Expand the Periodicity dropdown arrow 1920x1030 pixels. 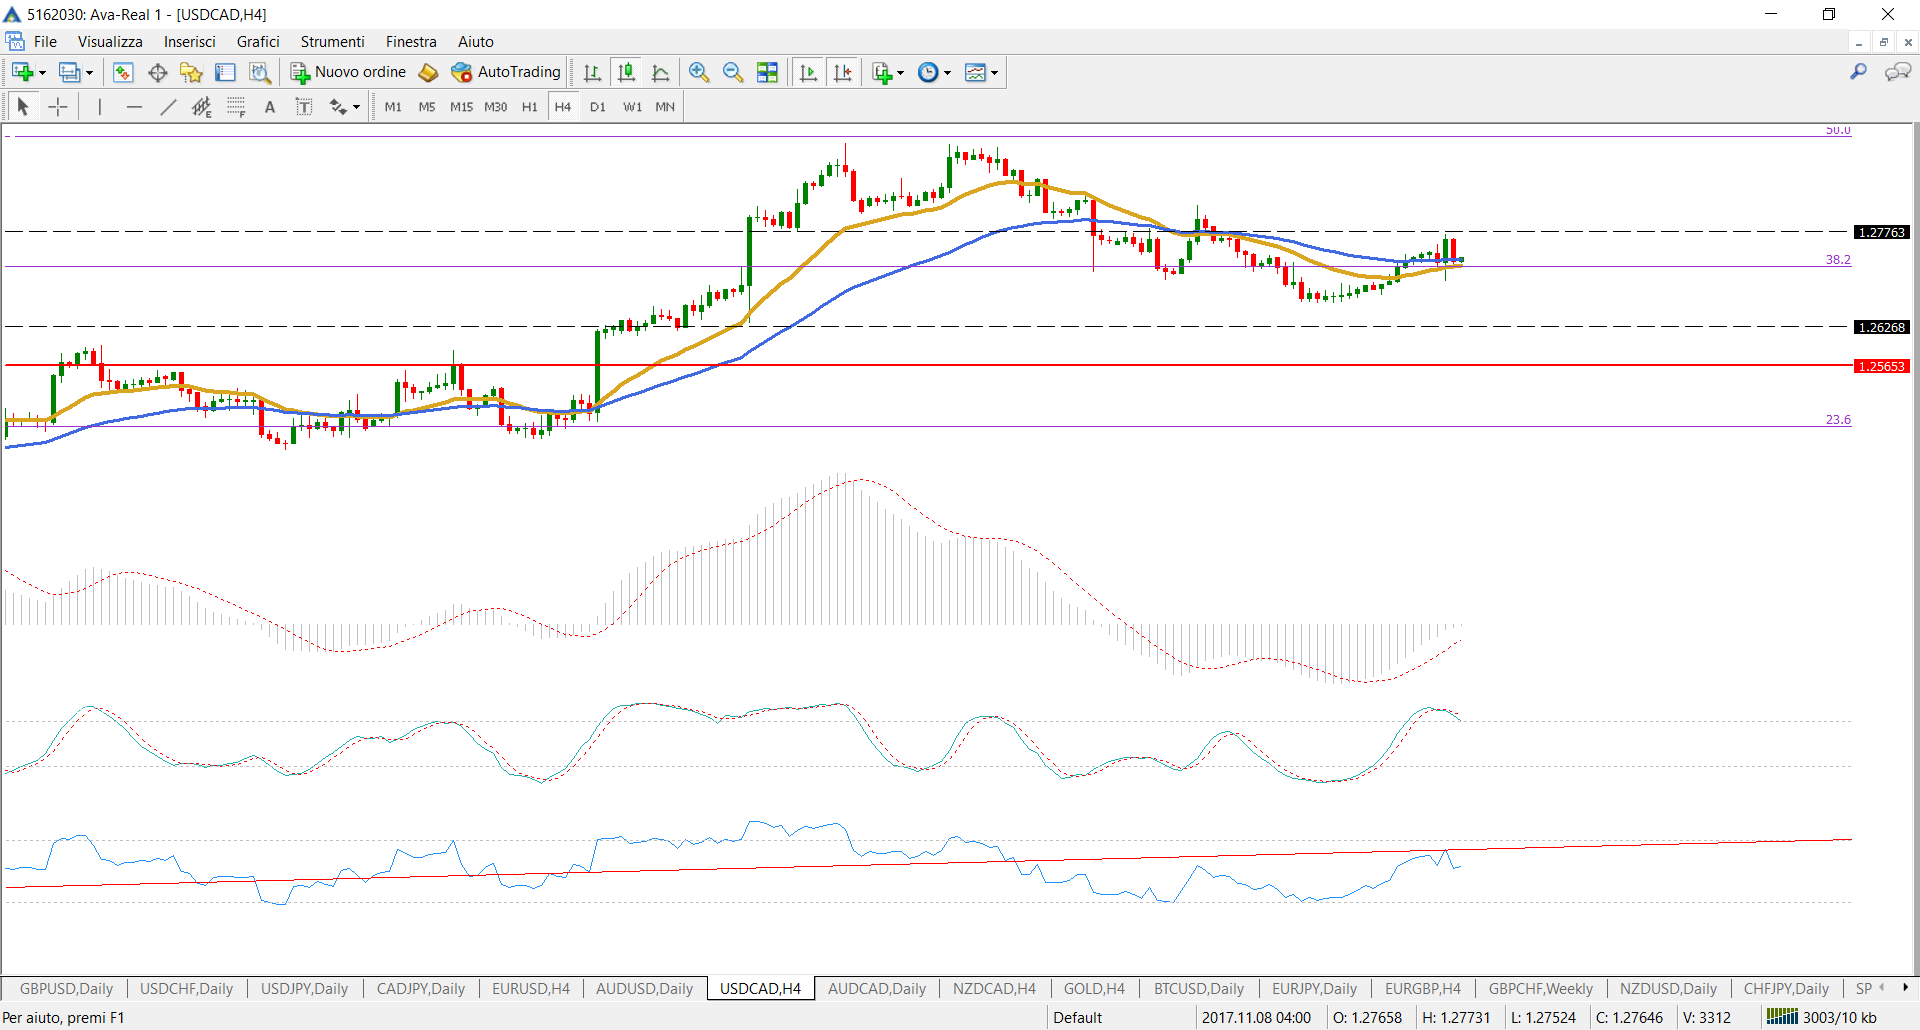947,73
